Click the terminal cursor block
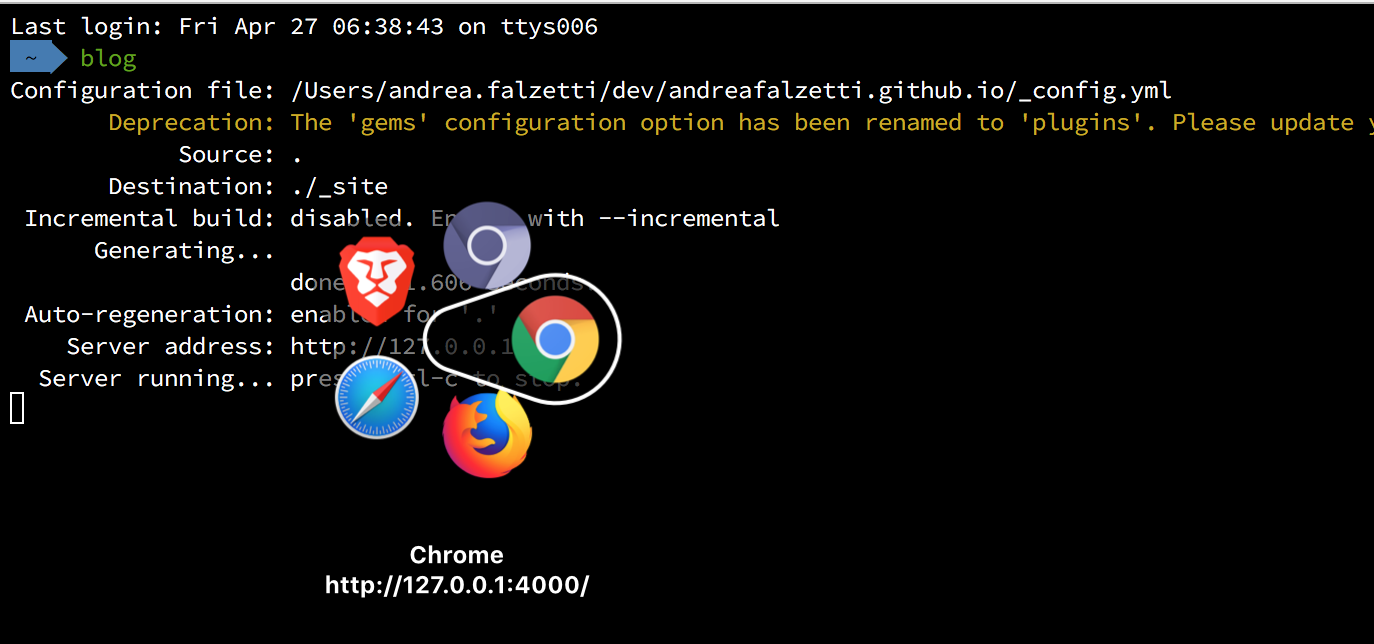Screen dimensions: 1374x644 pos(17,408)
